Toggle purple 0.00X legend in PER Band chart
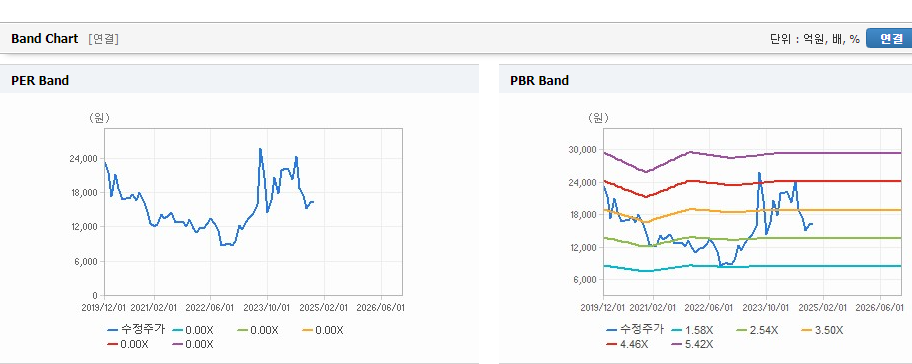The height and width of the screenshot is (364, 912). pos(193,344)
